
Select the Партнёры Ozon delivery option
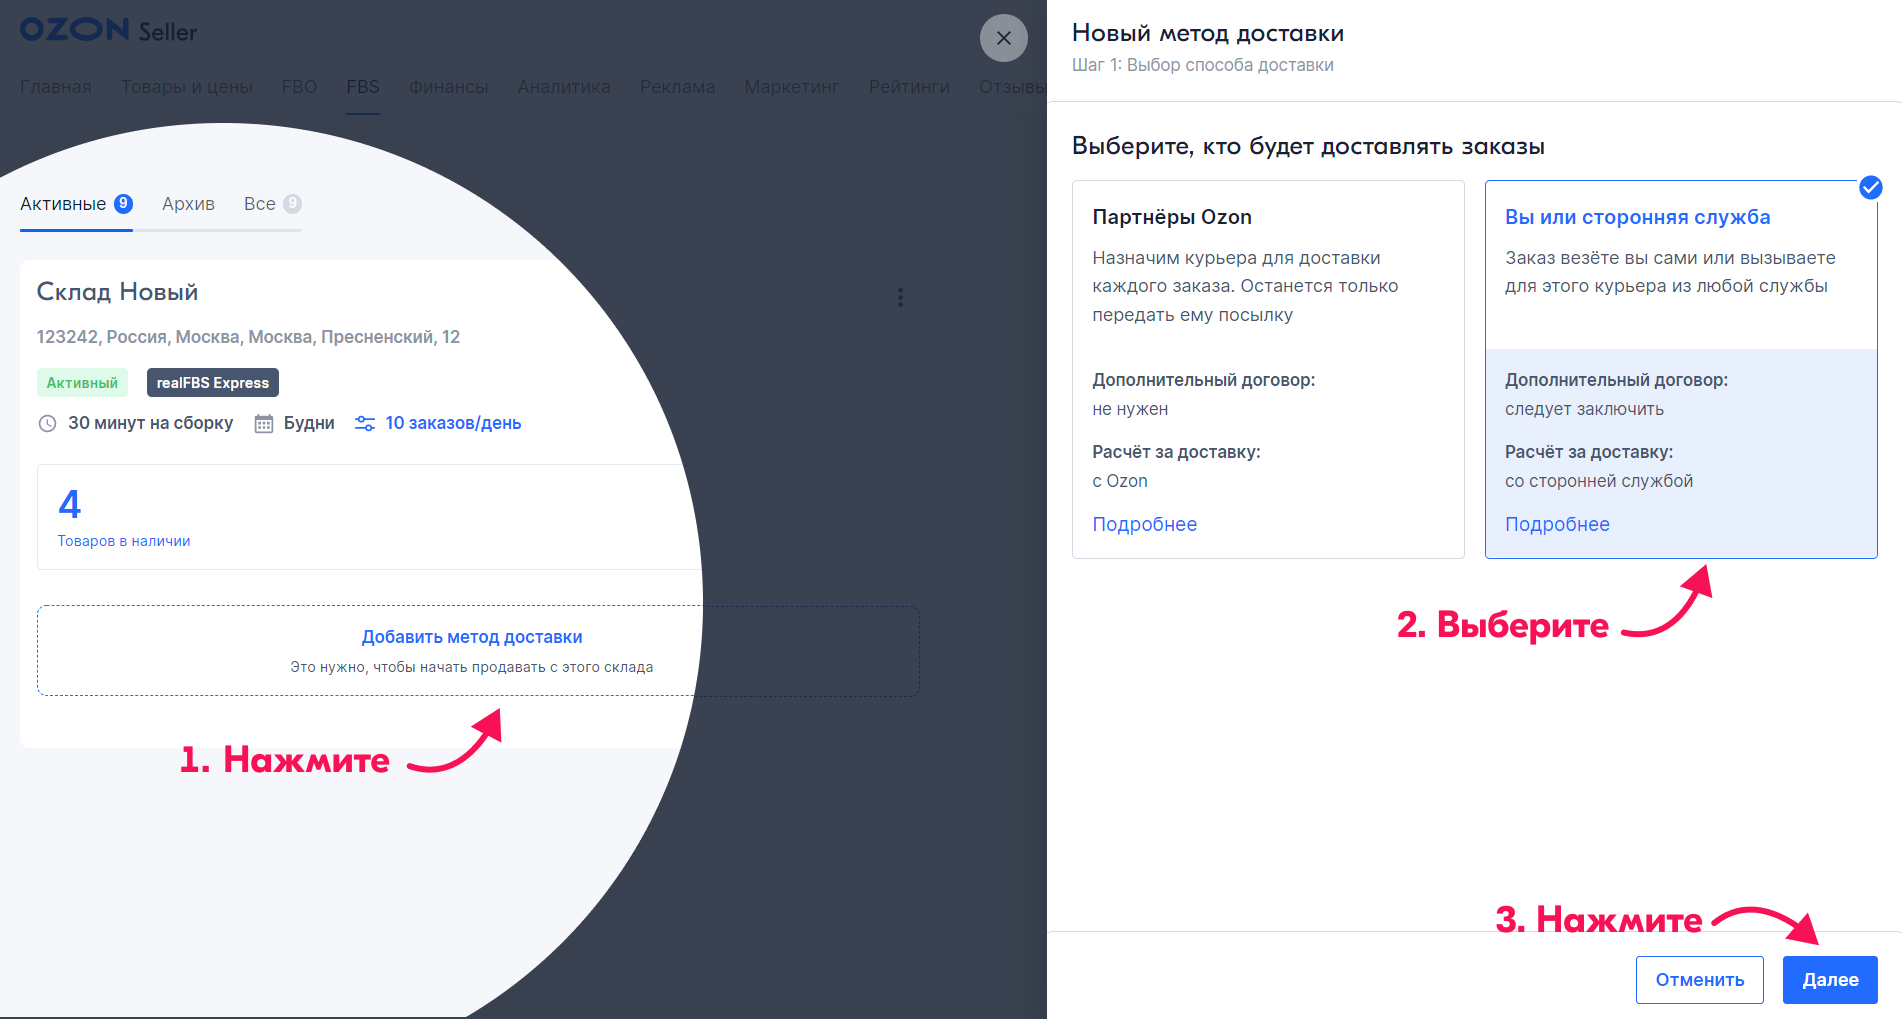pos(1267,300)
